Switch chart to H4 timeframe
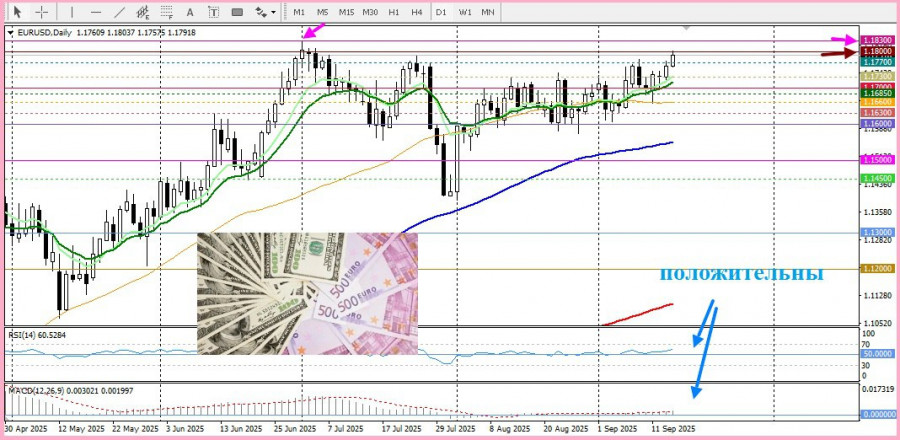This screenshot has width=900, height=440. coord(417,11)
